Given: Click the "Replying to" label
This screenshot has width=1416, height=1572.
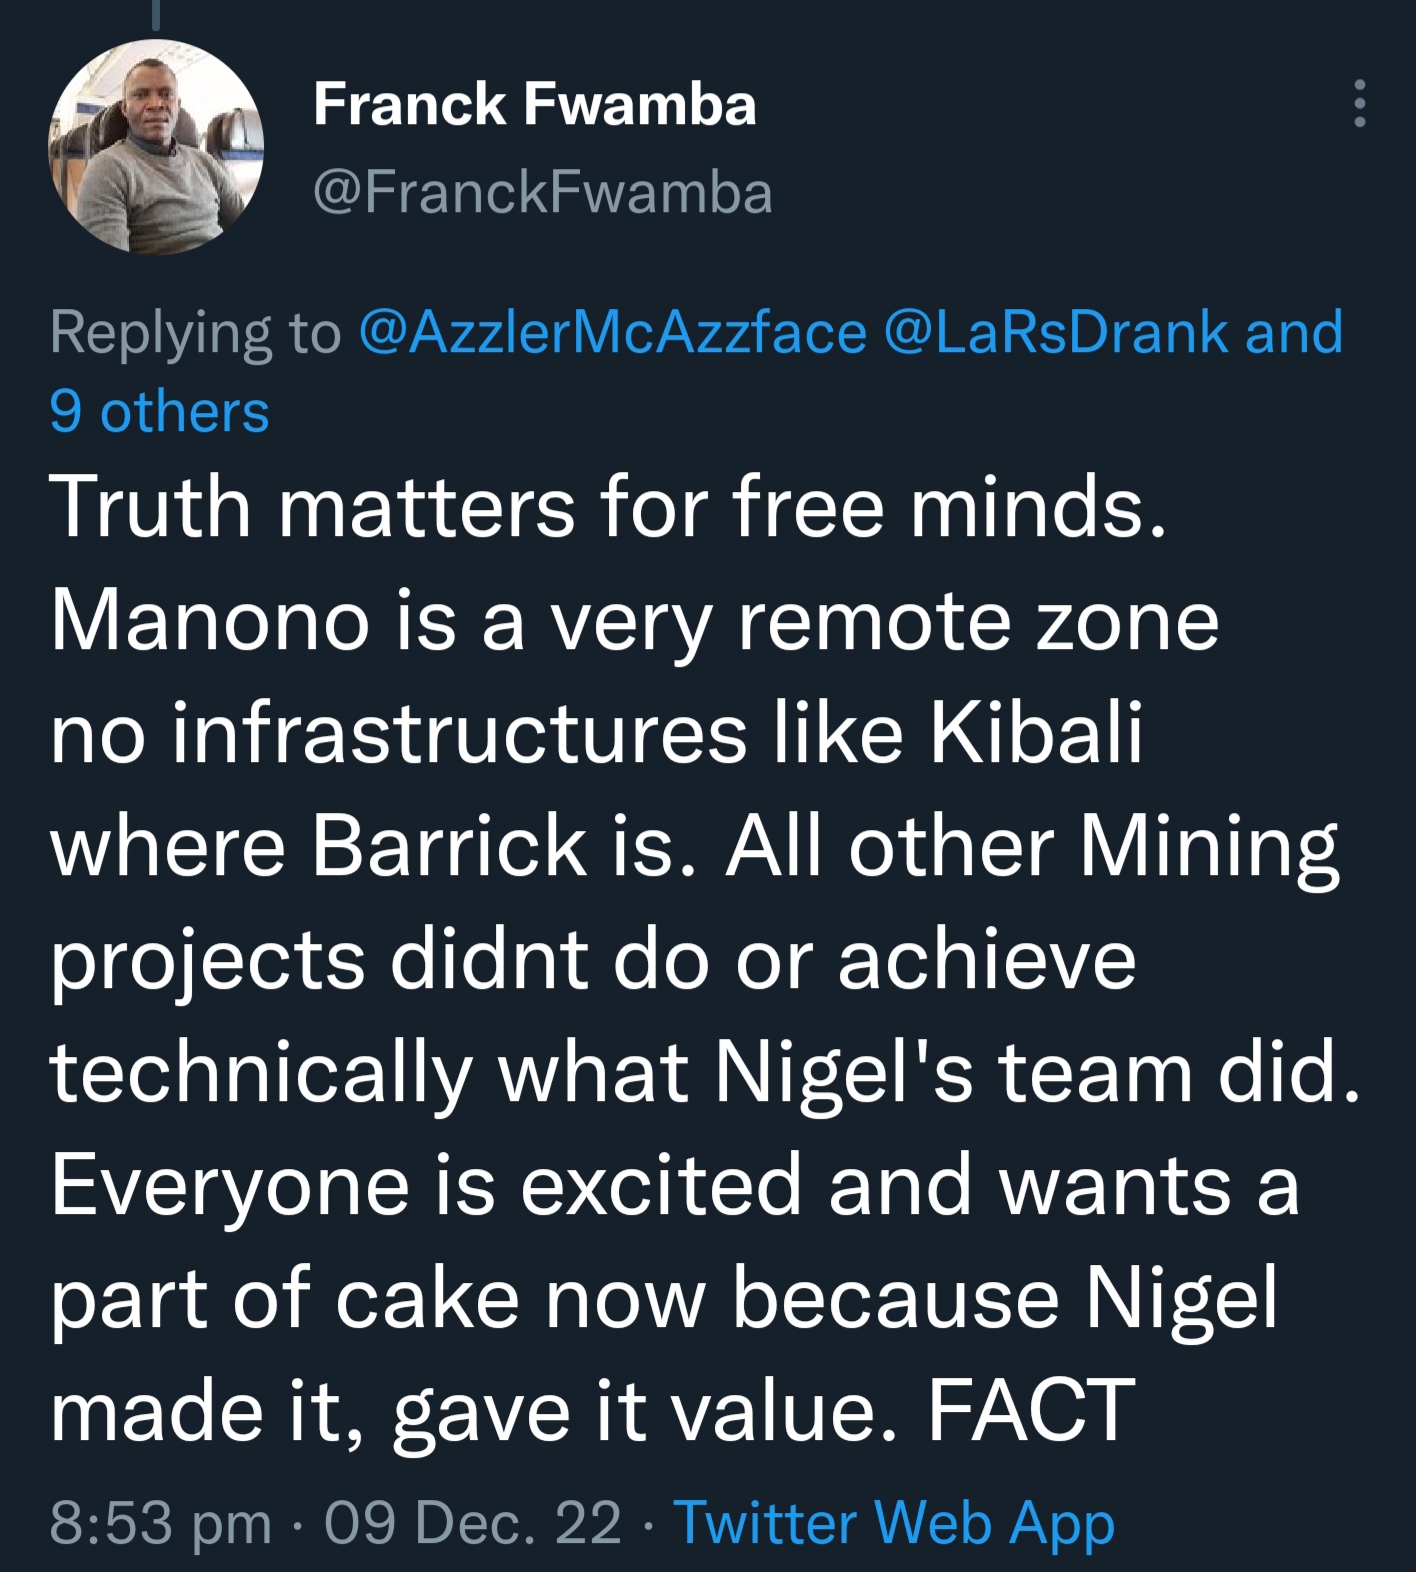Looking at the screenshot, I should point(195,333).
